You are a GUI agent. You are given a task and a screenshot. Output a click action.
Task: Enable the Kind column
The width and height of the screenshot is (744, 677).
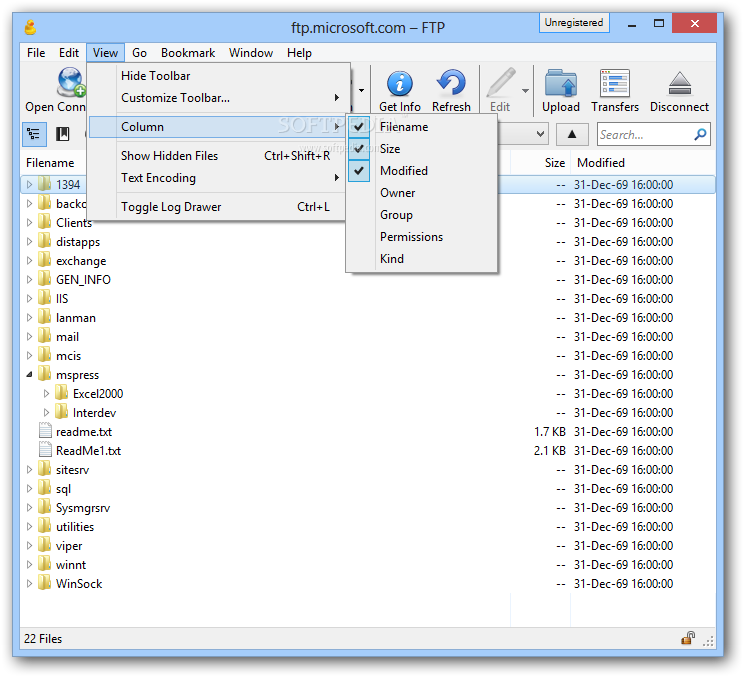[422, 259]
